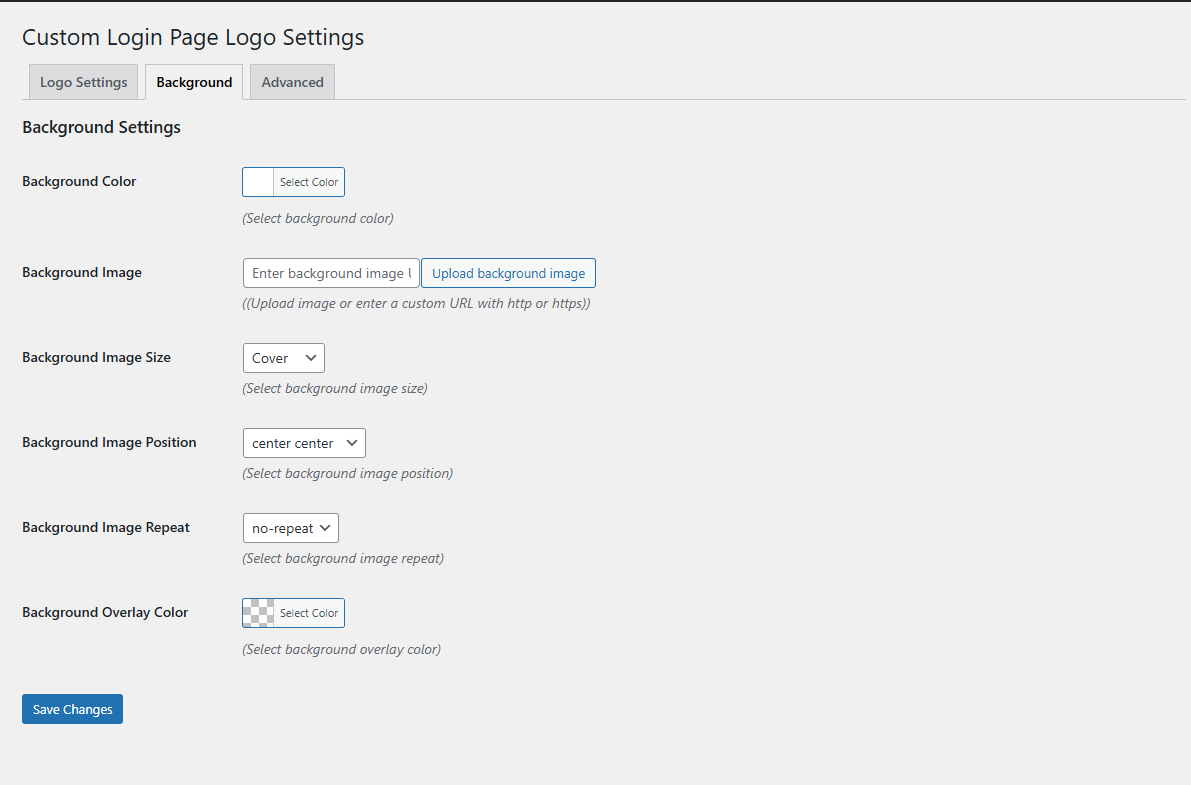Image resolution: width=1191 pixels, height=785 pixels.
Task: Select the Background tab
Action: 193,81
